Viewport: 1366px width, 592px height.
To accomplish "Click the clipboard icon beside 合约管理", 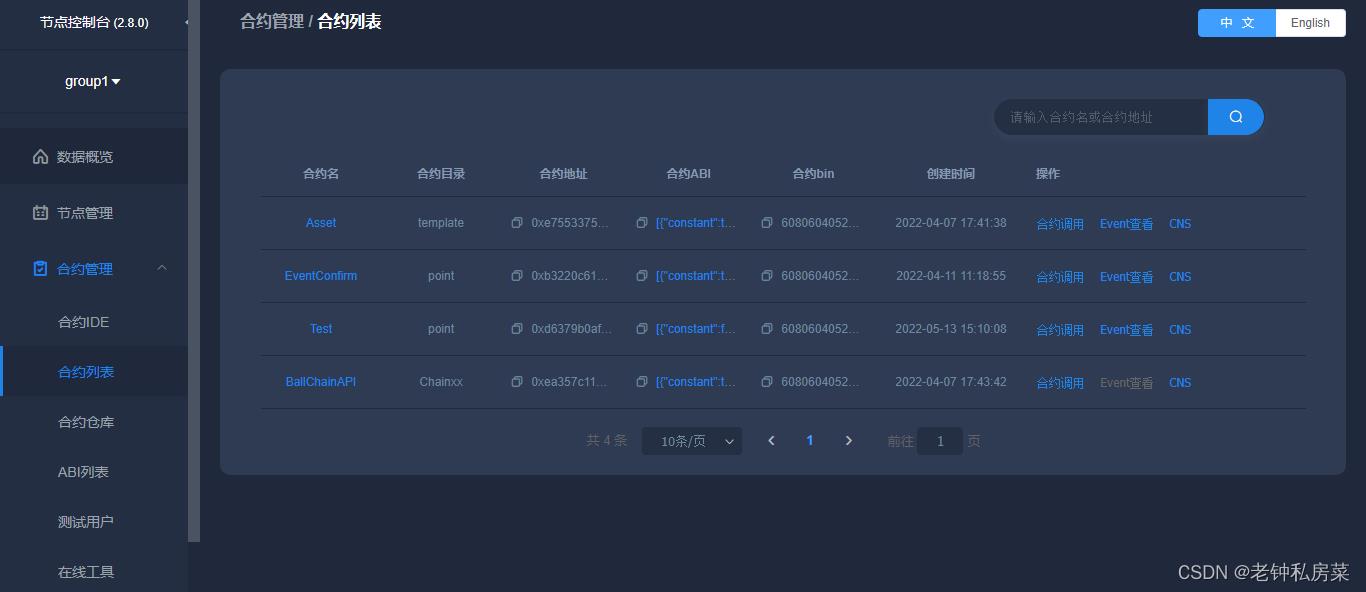I will tap(40, 269).
